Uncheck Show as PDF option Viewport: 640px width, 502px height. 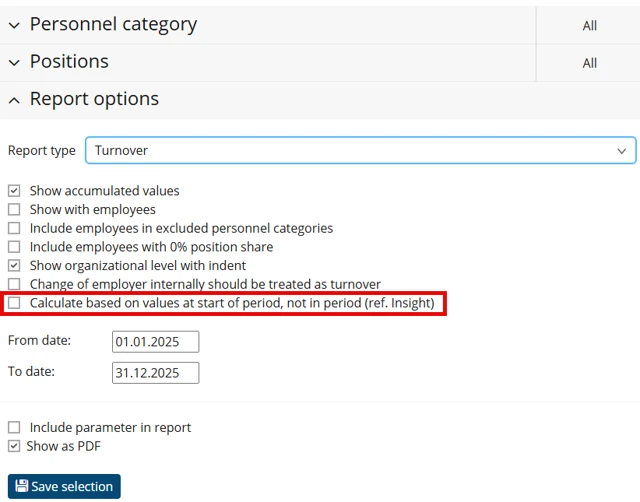[14, 447]
